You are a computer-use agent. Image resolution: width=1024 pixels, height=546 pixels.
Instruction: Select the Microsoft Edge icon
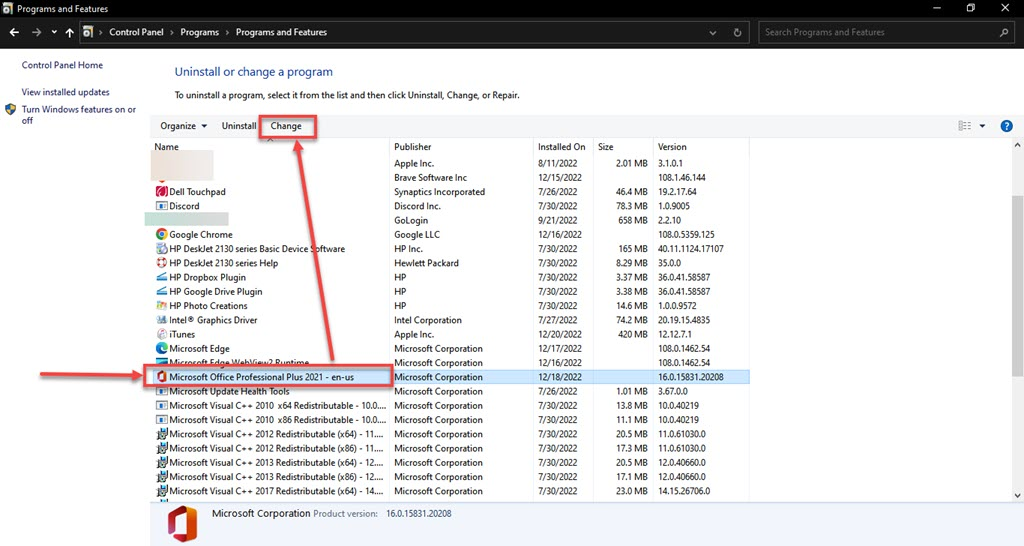coord(161,349)
